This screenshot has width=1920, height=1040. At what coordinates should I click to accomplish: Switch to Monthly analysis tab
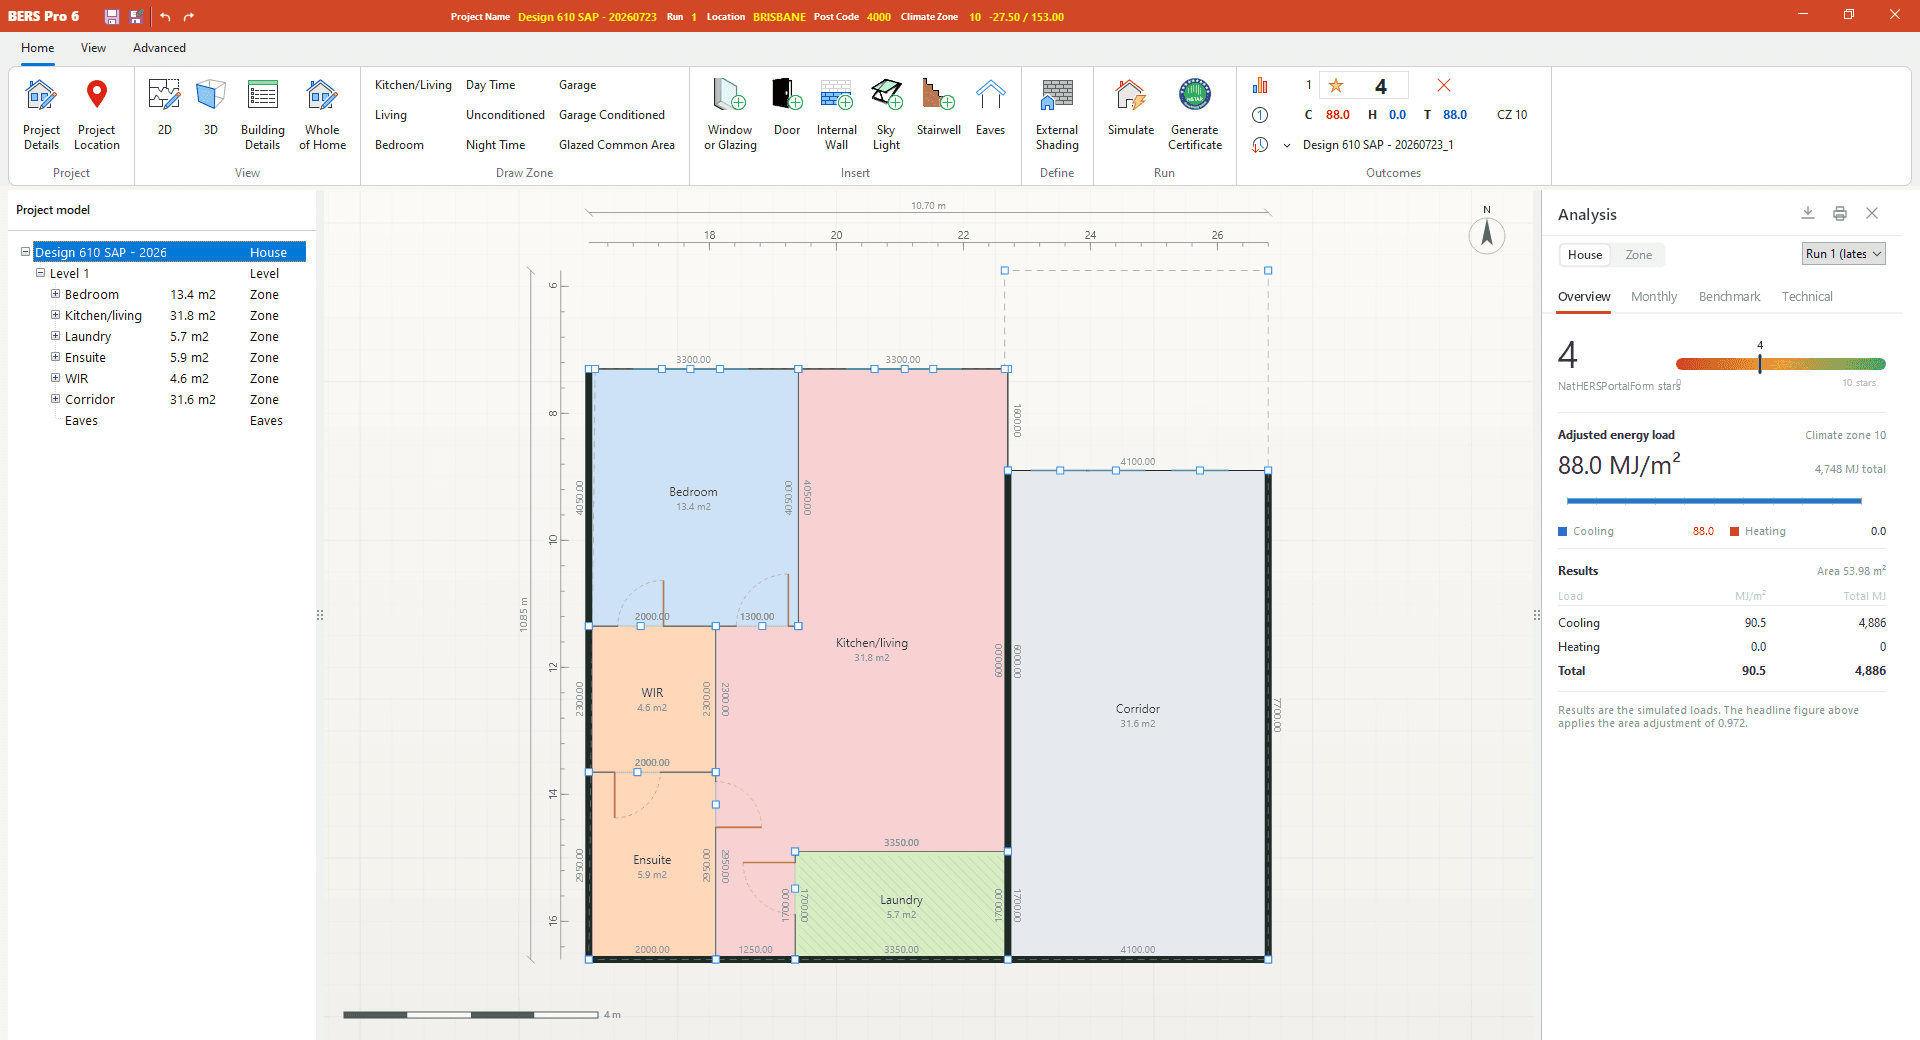click(x=1653, y=297)
